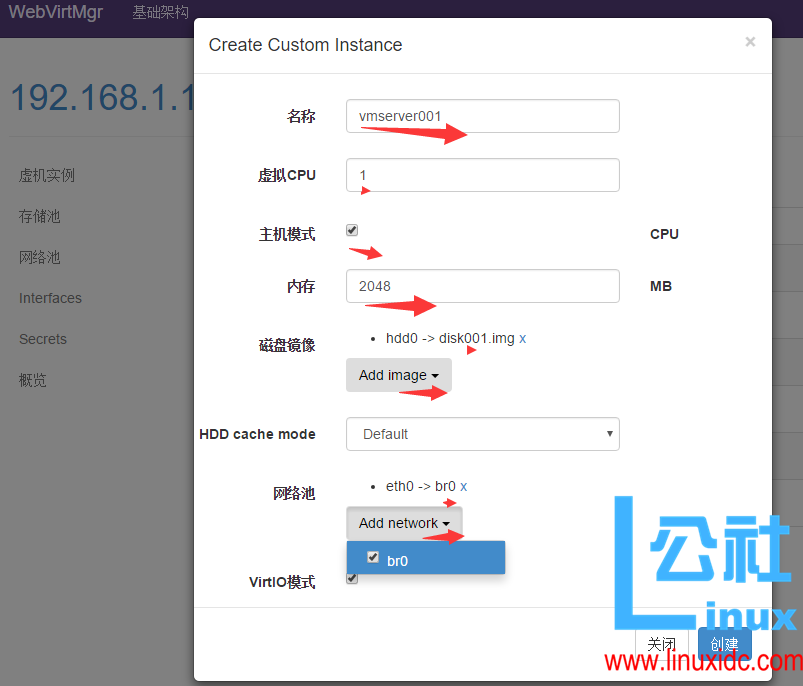Click the 创建 button to create the instance
Image resolution: width=803 pixels, height=686 pixels.
[x=724, y=644]
